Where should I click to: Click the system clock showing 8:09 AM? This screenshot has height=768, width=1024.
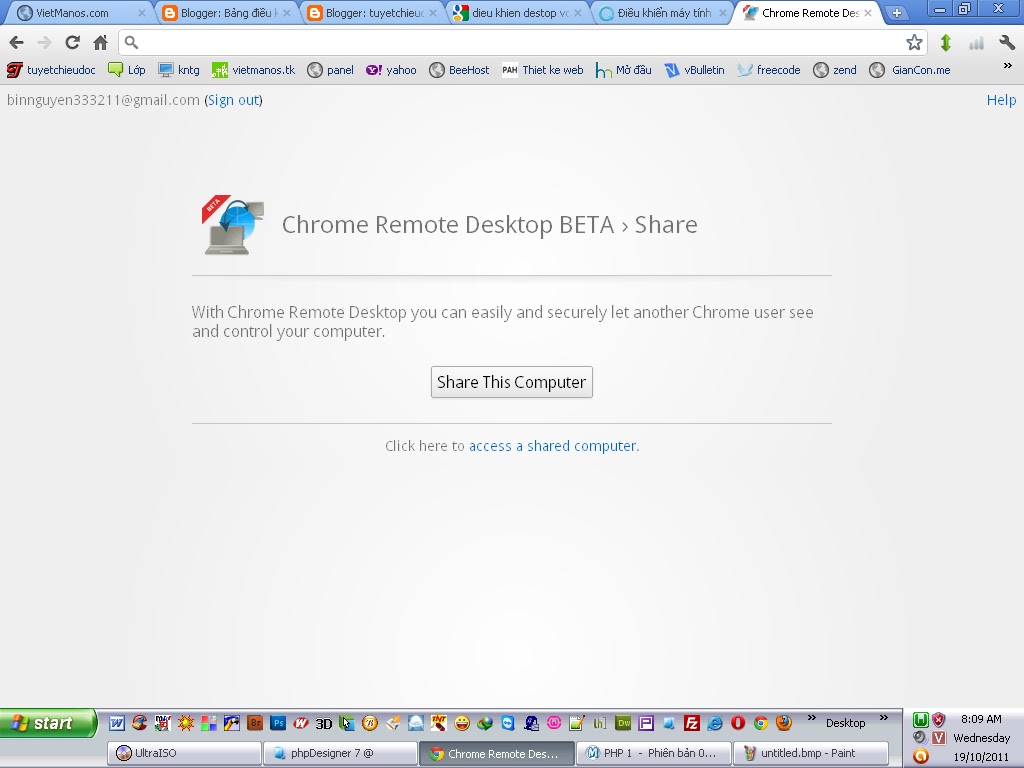981,719
